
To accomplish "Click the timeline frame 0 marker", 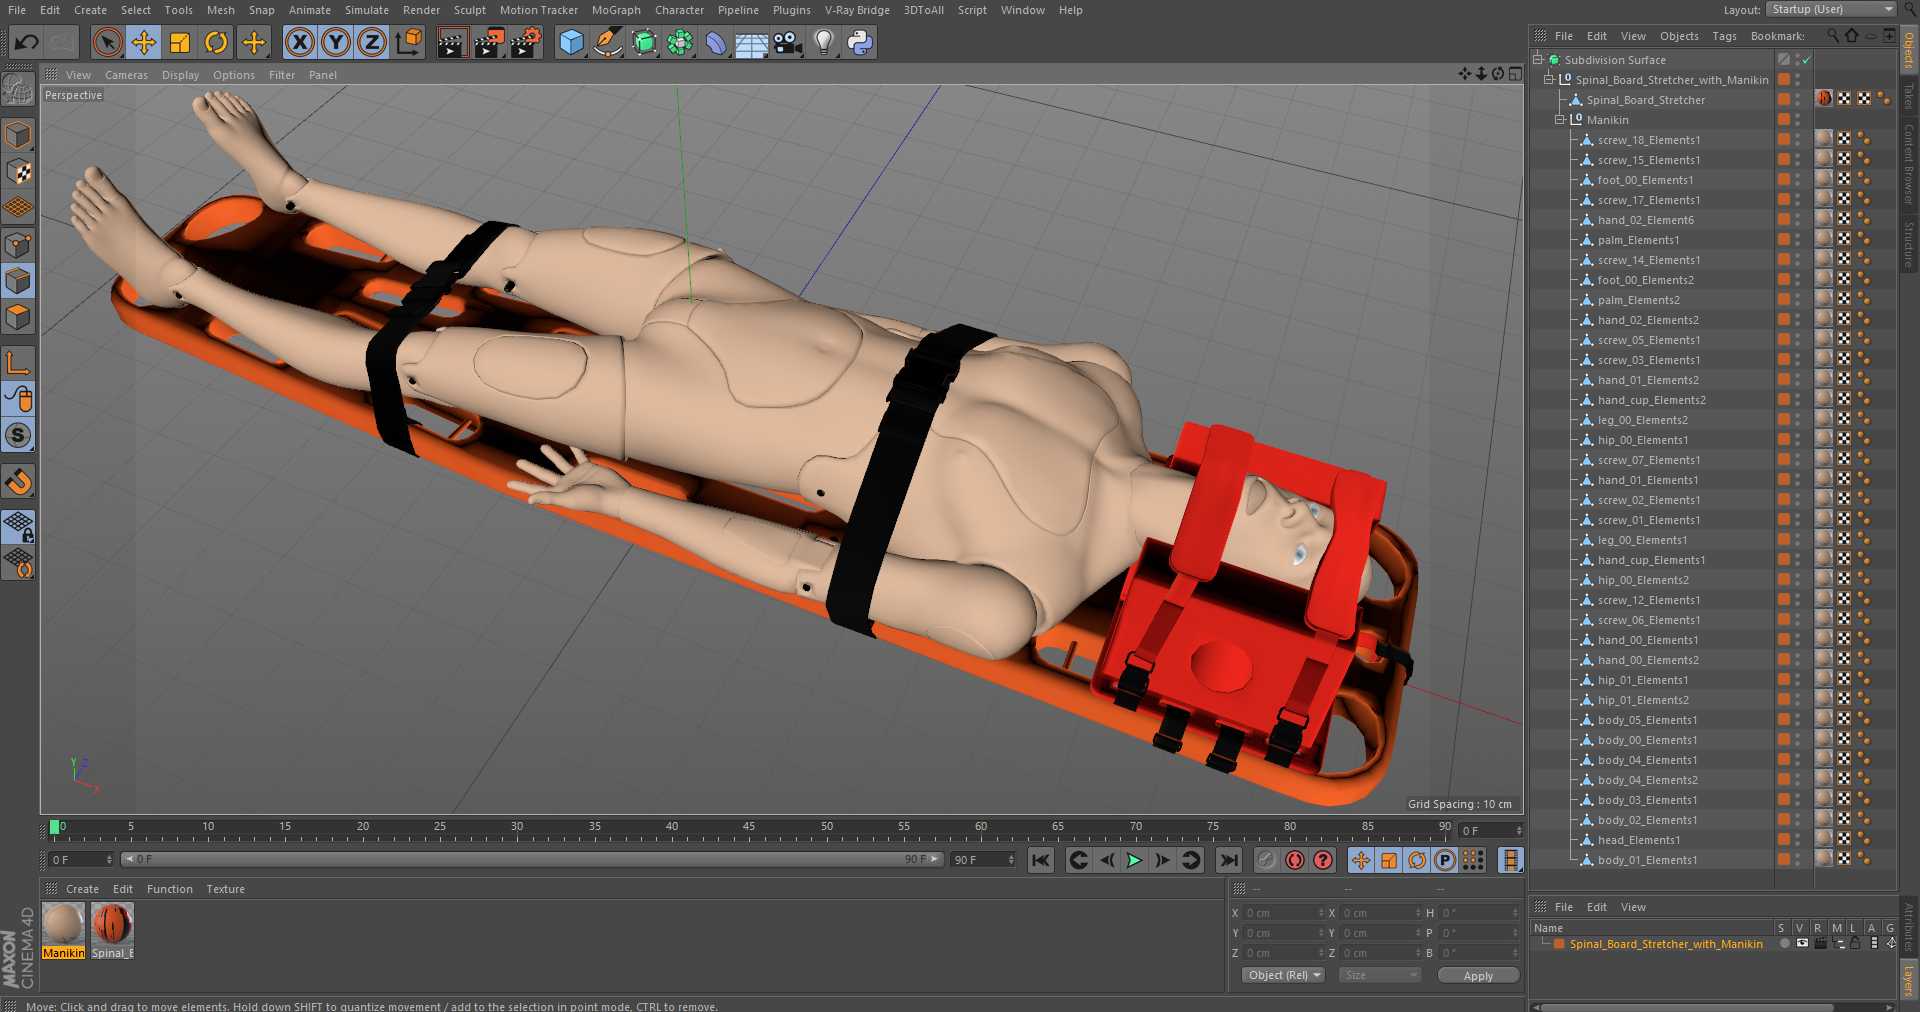I will point(55,827).
